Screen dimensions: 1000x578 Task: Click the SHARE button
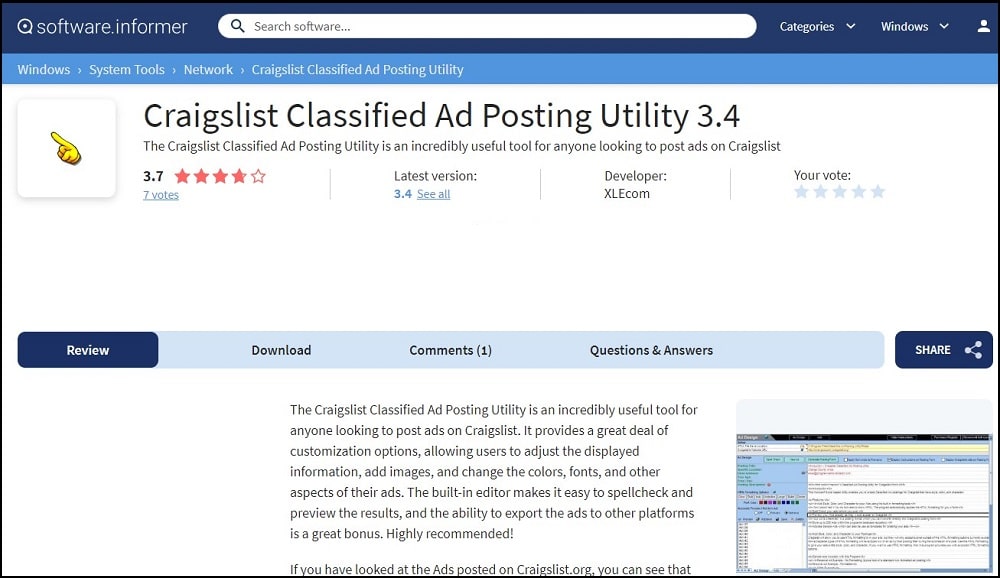943,350
